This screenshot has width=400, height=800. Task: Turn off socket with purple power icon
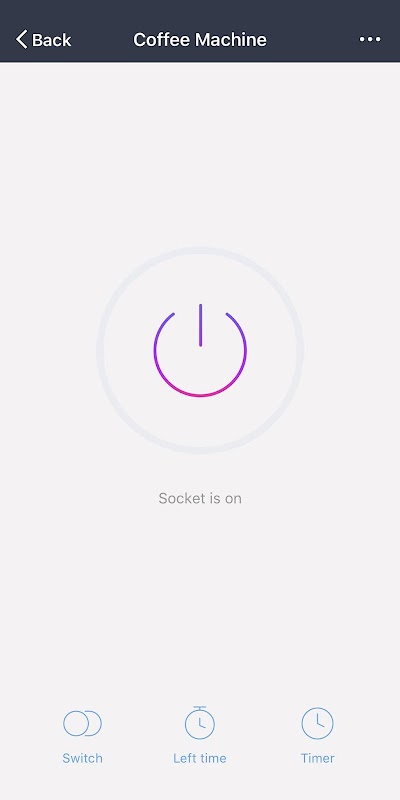[200, 350]
